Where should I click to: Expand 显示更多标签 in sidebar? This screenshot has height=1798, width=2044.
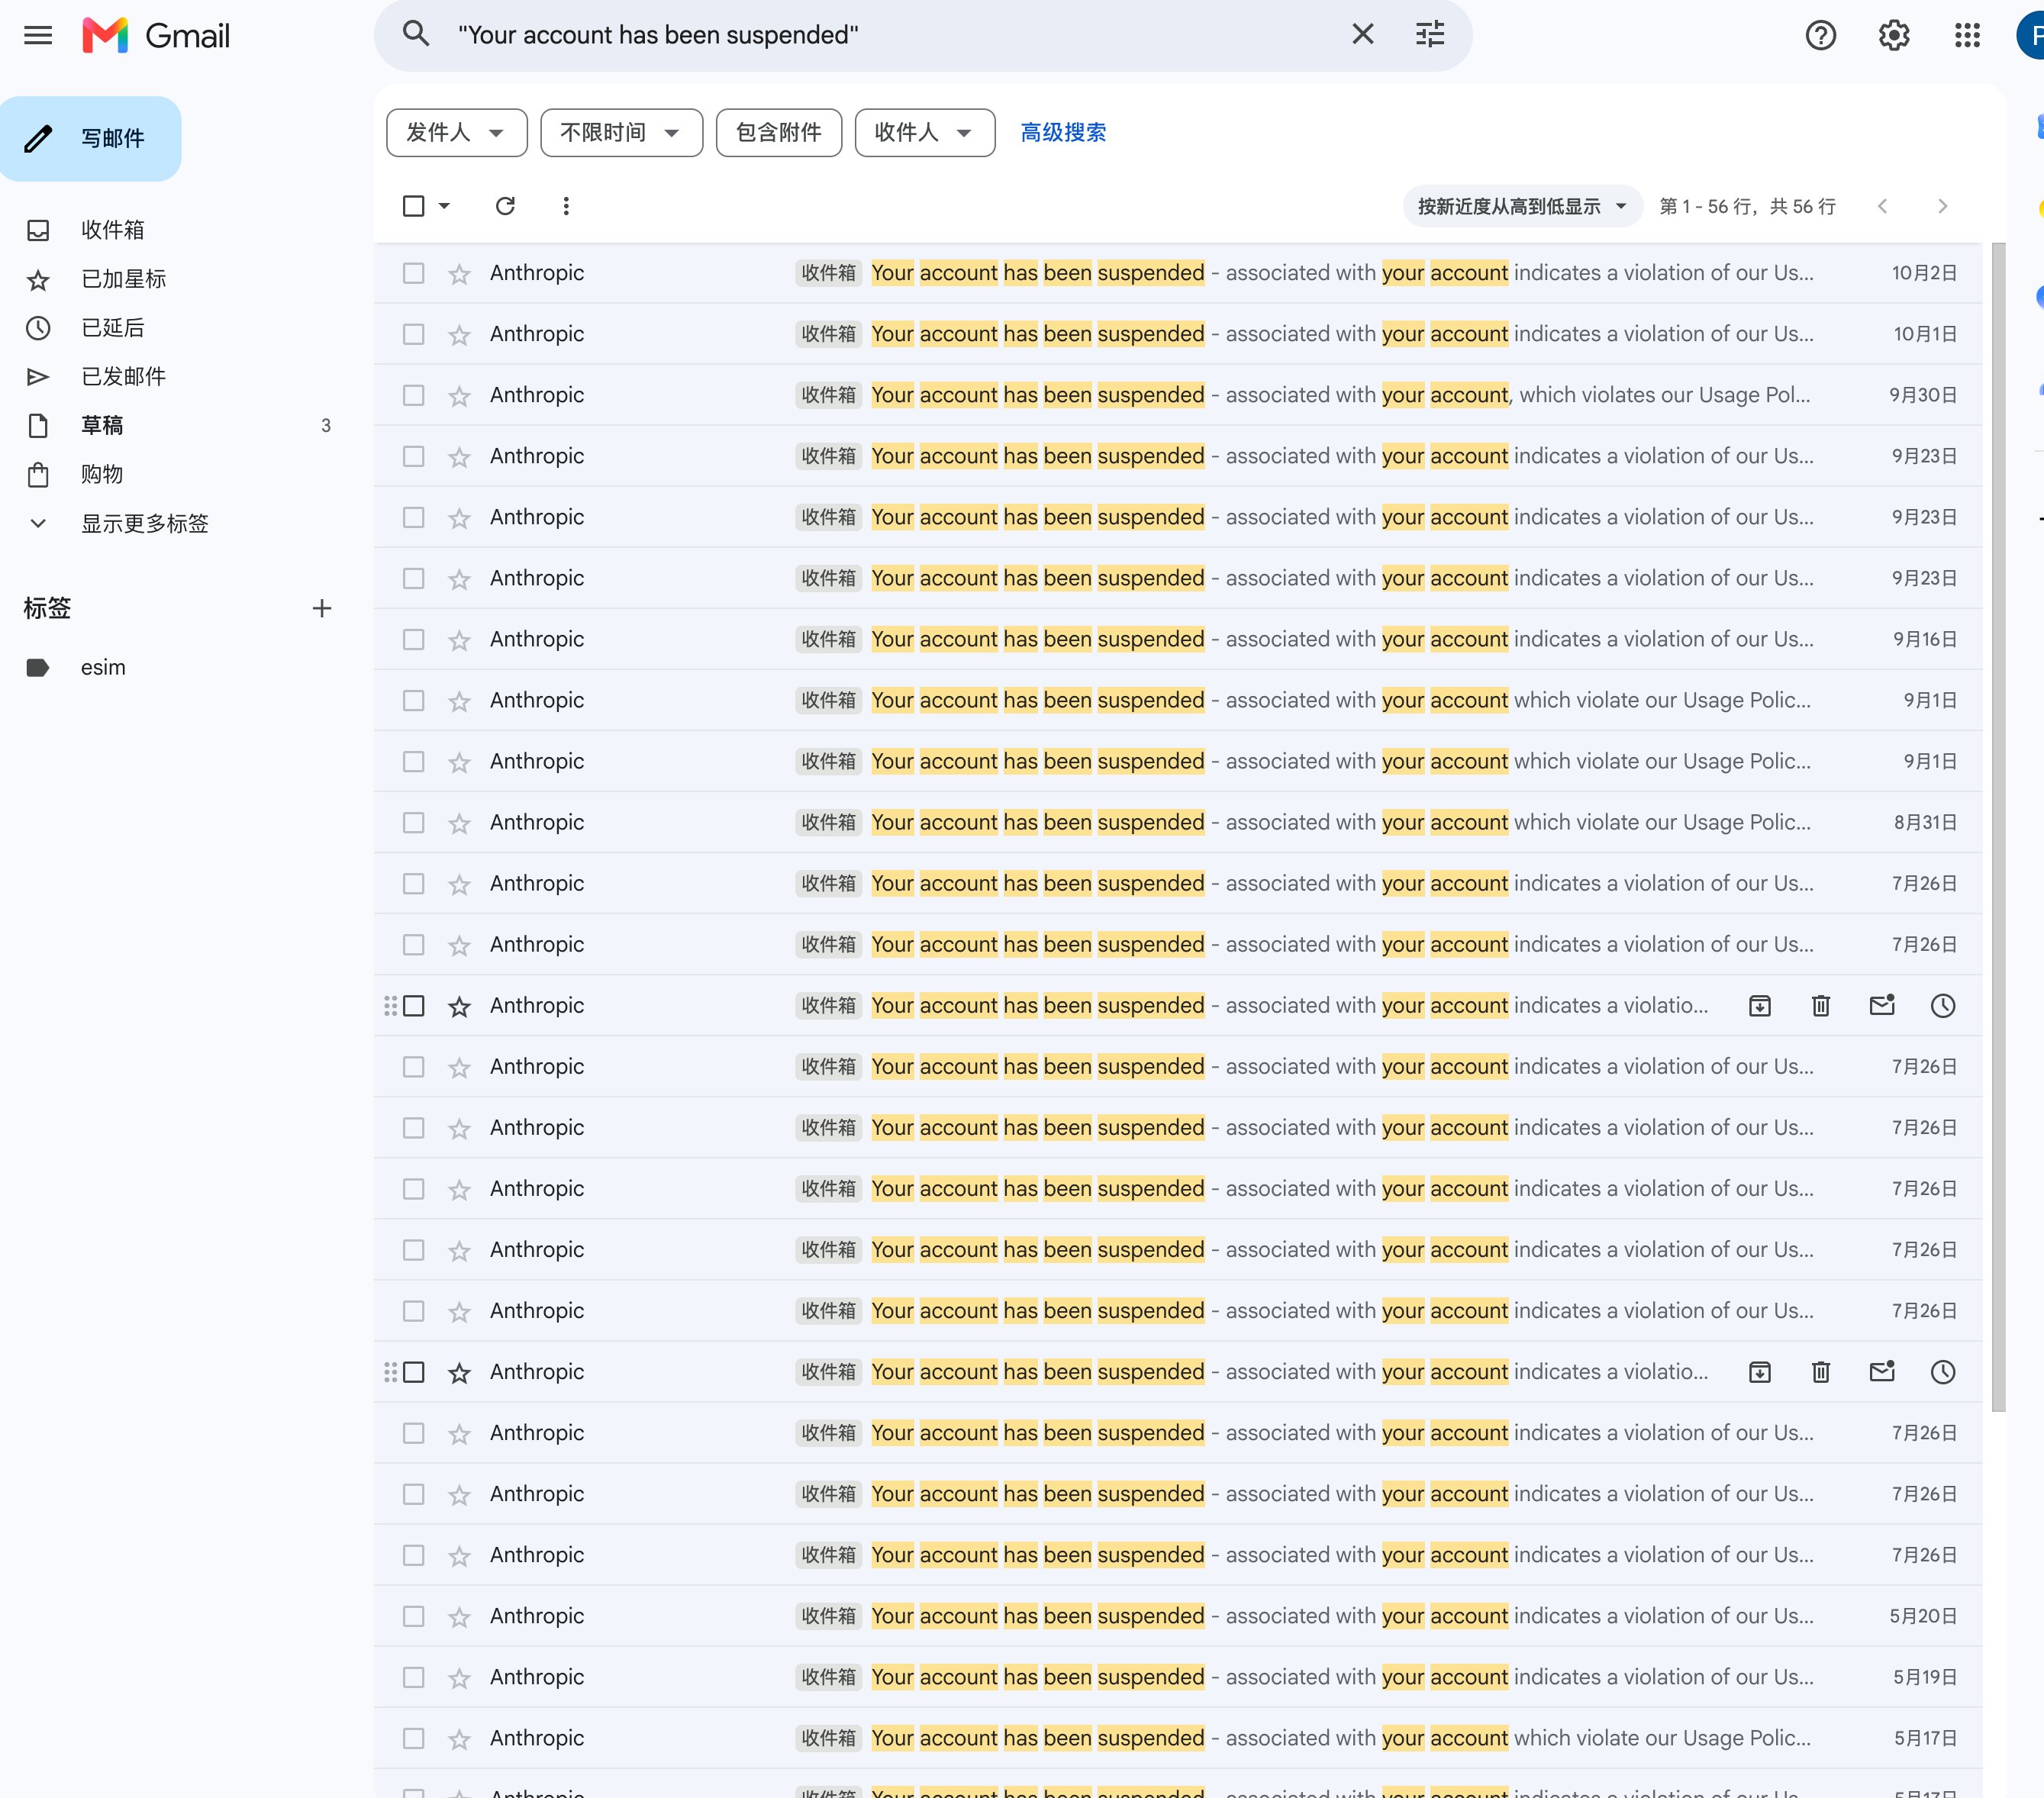point(144,523)
